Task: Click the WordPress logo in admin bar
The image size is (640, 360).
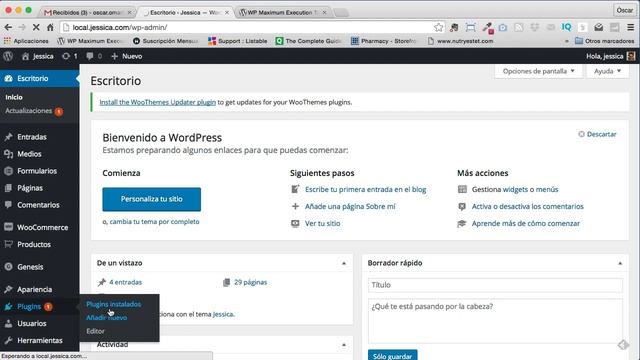Action: 8,56
